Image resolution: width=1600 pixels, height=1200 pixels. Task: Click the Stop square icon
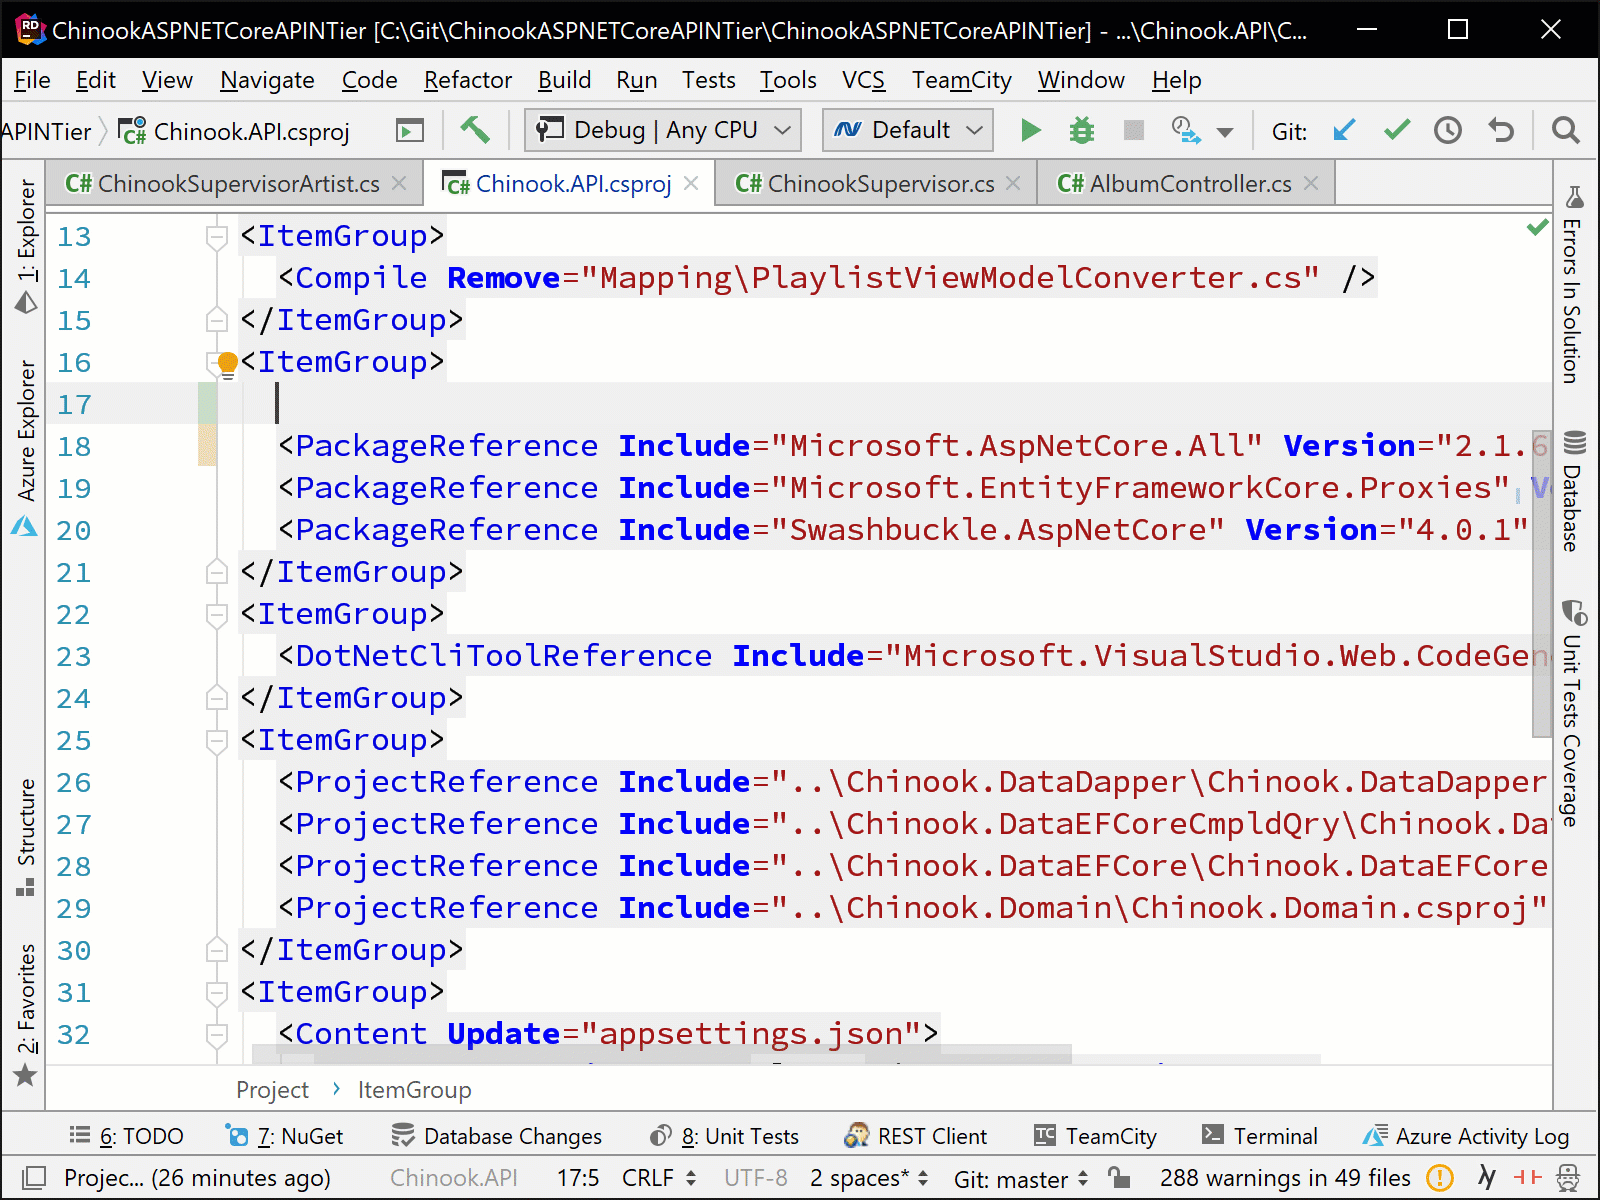[x=1133, y=130]
